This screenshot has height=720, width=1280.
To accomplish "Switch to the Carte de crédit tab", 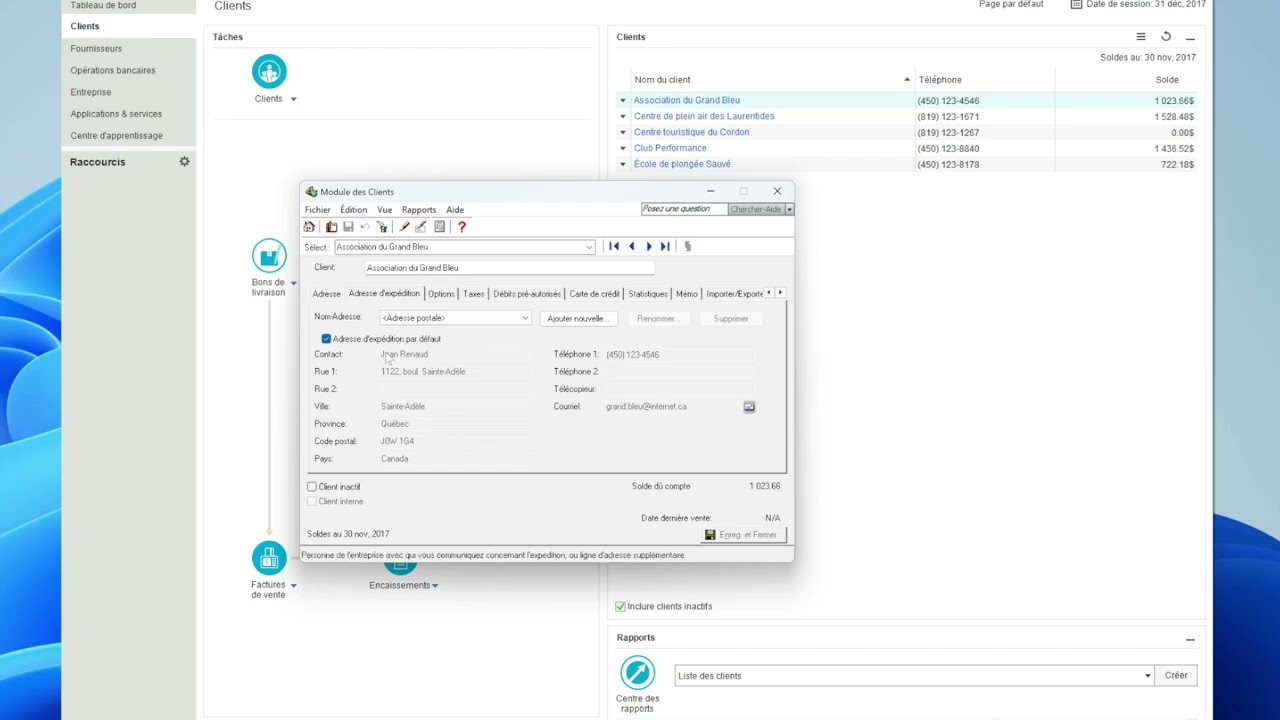I will coord(595,294).
